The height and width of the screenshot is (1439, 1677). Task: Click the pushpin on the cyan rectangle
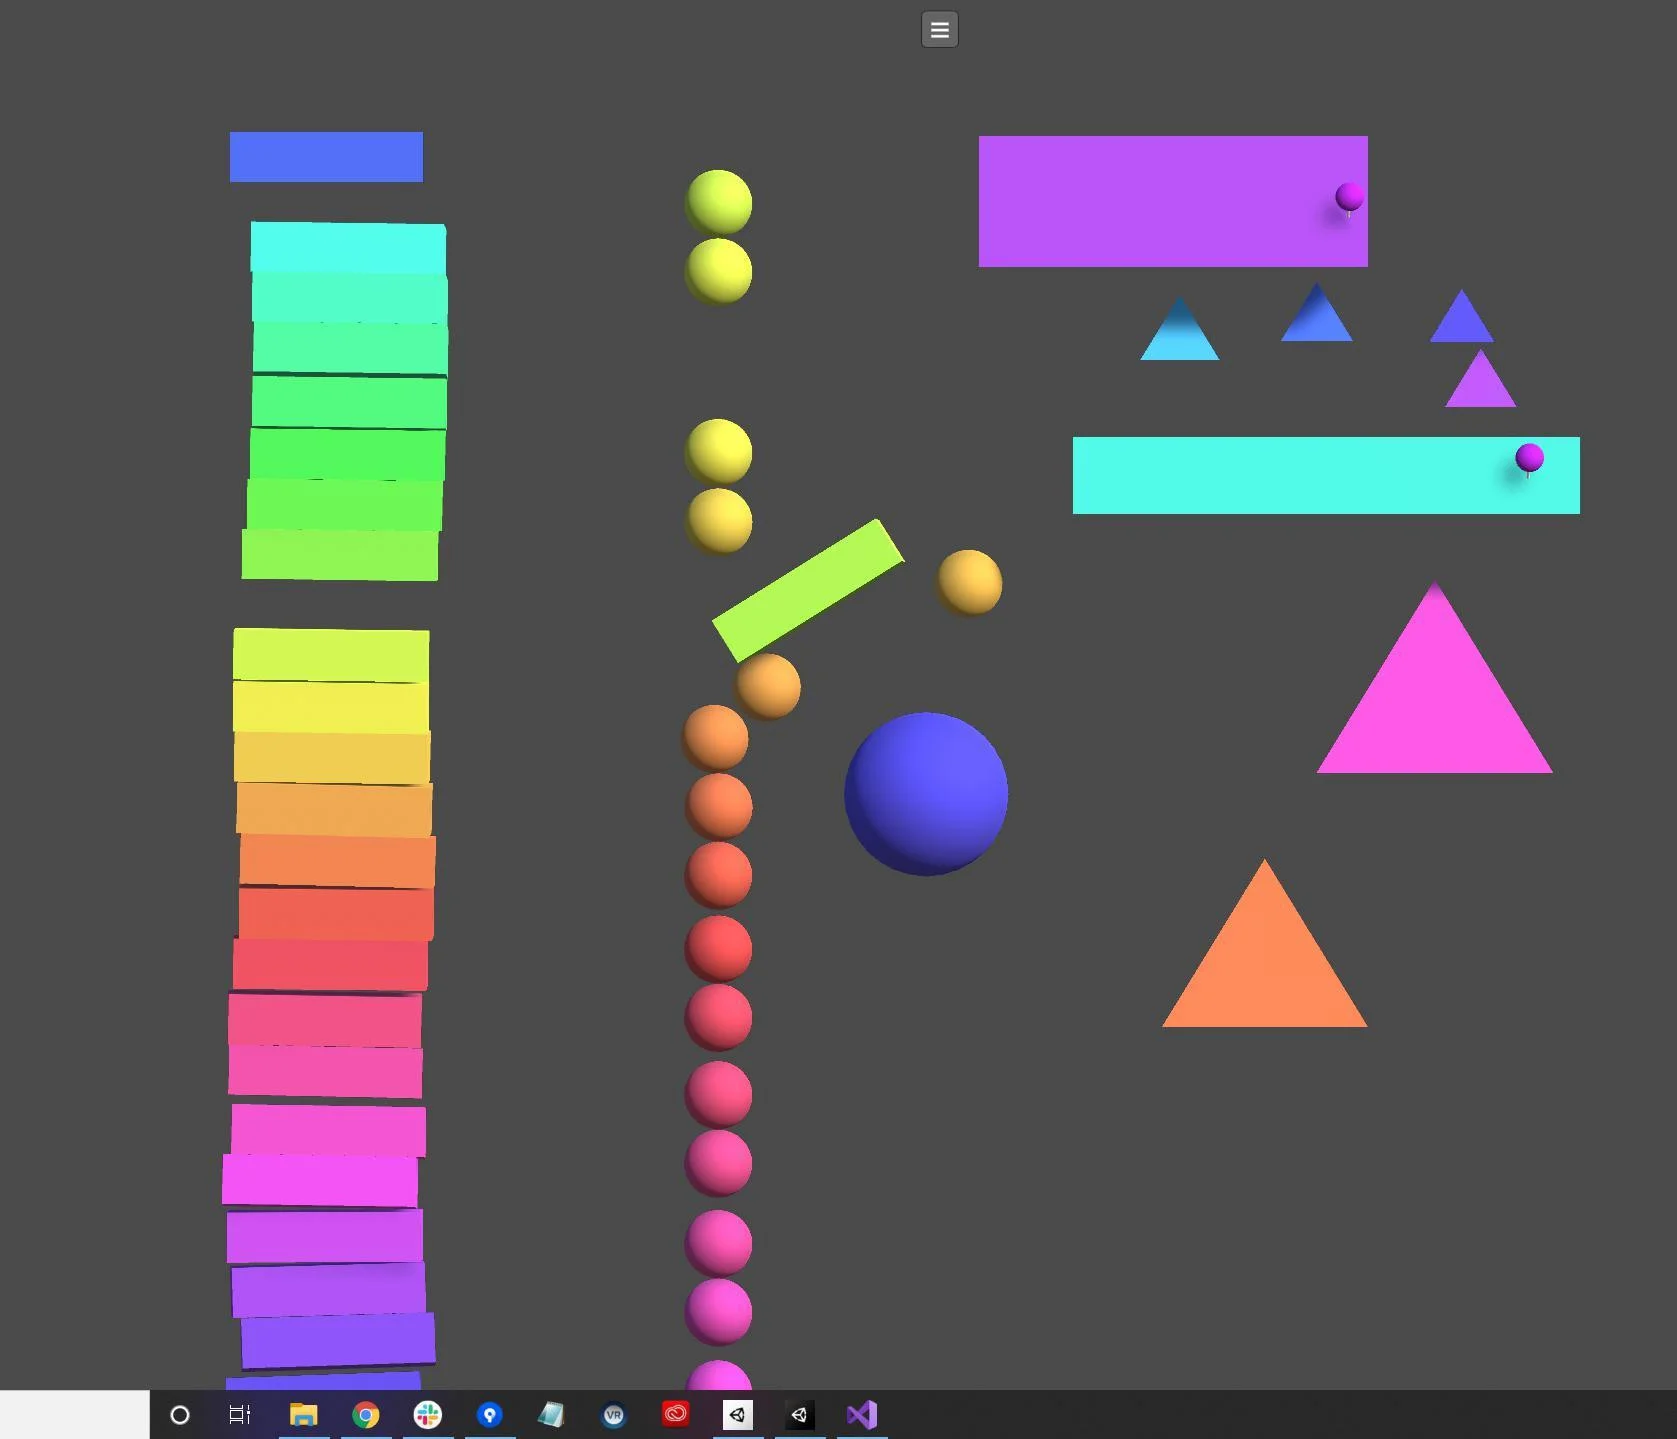1529,460
